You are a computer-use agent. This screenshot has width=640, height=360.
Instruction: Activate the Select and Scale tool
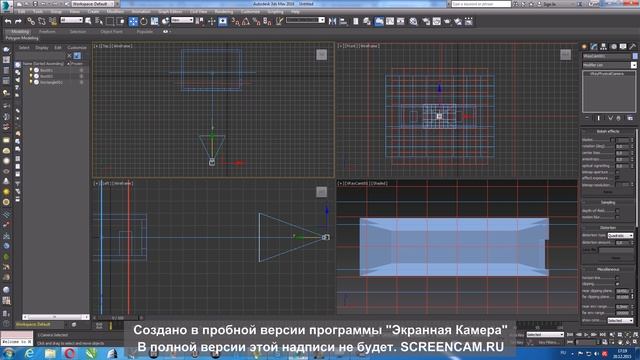[155, 21]
